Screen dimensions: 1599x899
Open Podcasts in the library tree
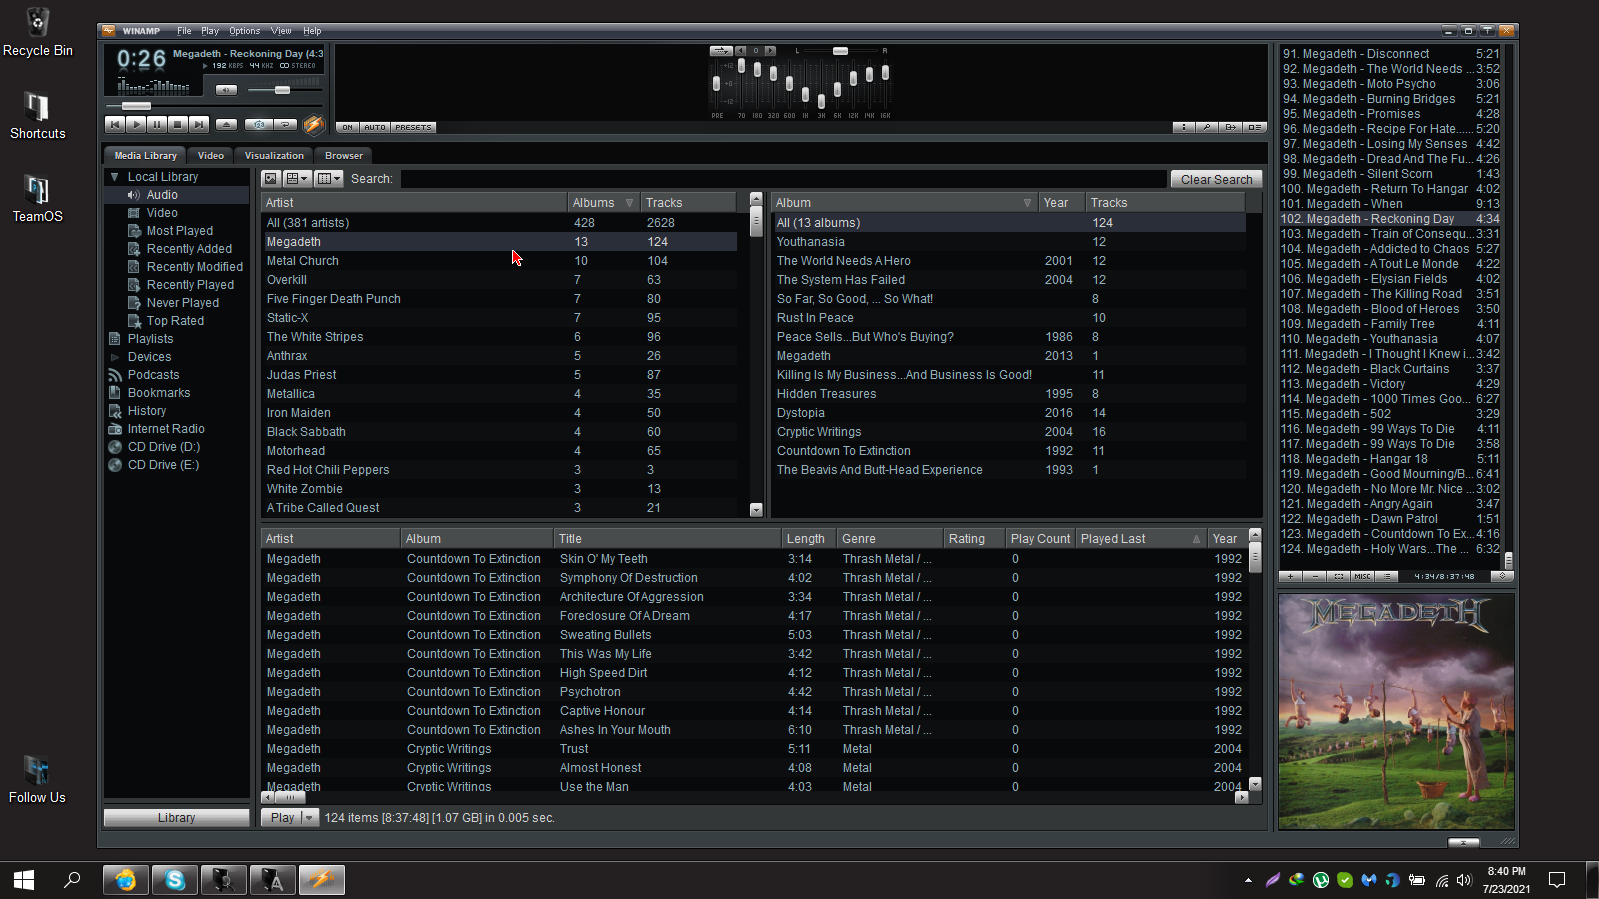pyautogui.click(x=153, y=375)
